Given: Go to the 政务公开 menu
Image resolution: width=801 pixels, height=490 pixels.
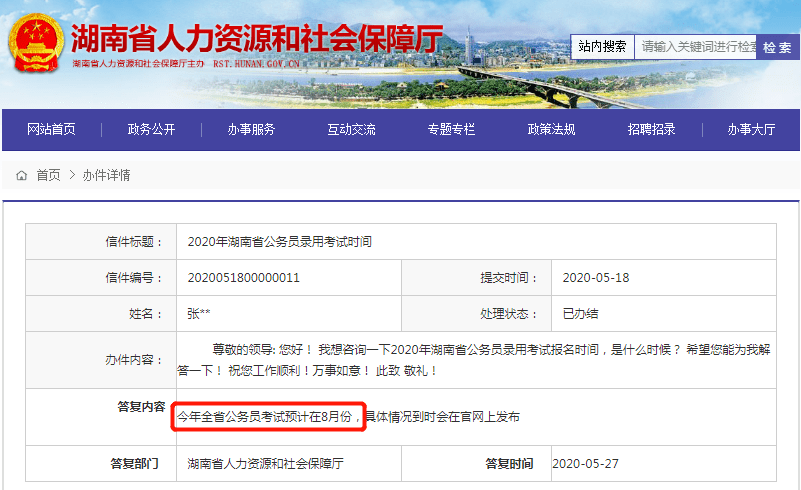Looking at the screenshot, I should tap(151, 129).
